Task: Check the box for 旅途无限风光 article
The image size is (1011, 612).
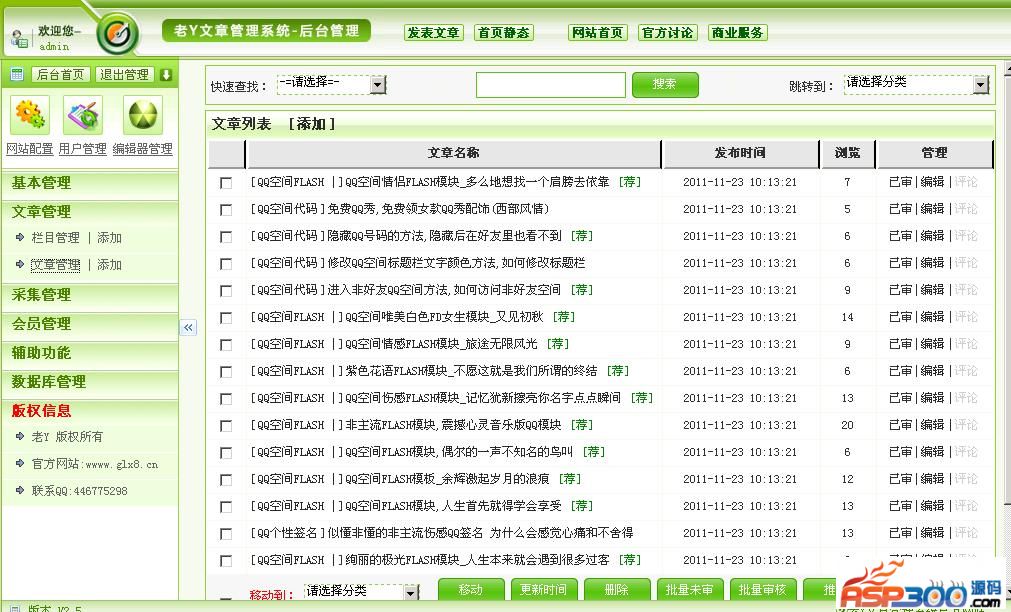Action: pos(226,345)
